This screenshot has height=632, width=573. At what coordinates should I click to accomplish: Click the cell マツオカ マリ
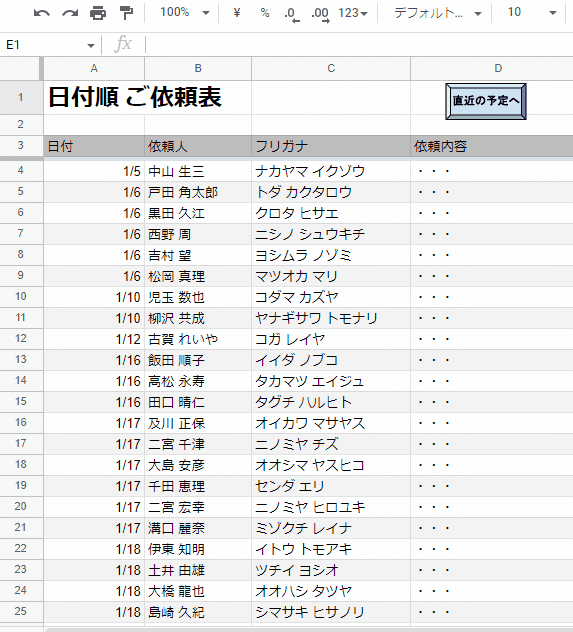331,276
